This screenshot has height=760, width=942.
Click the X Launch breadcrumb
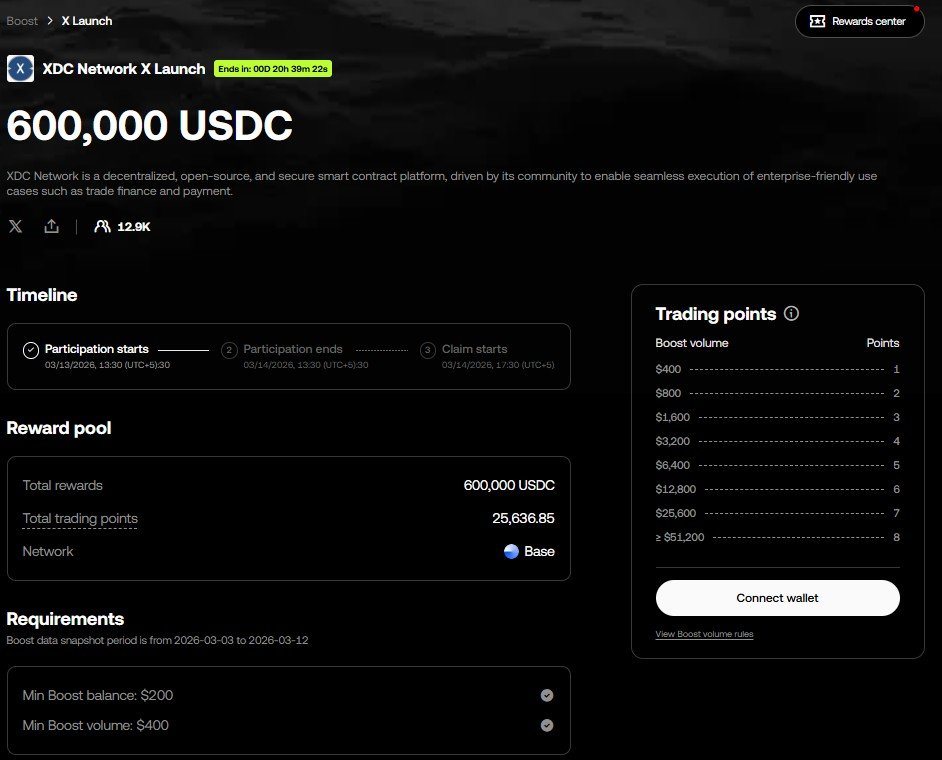point(87,21)
